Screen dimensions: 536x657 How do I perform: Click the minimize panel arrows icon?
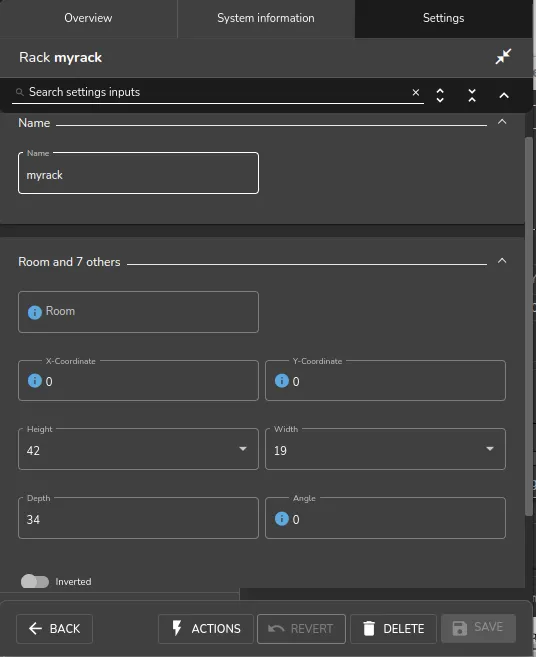tap(503, 57)
